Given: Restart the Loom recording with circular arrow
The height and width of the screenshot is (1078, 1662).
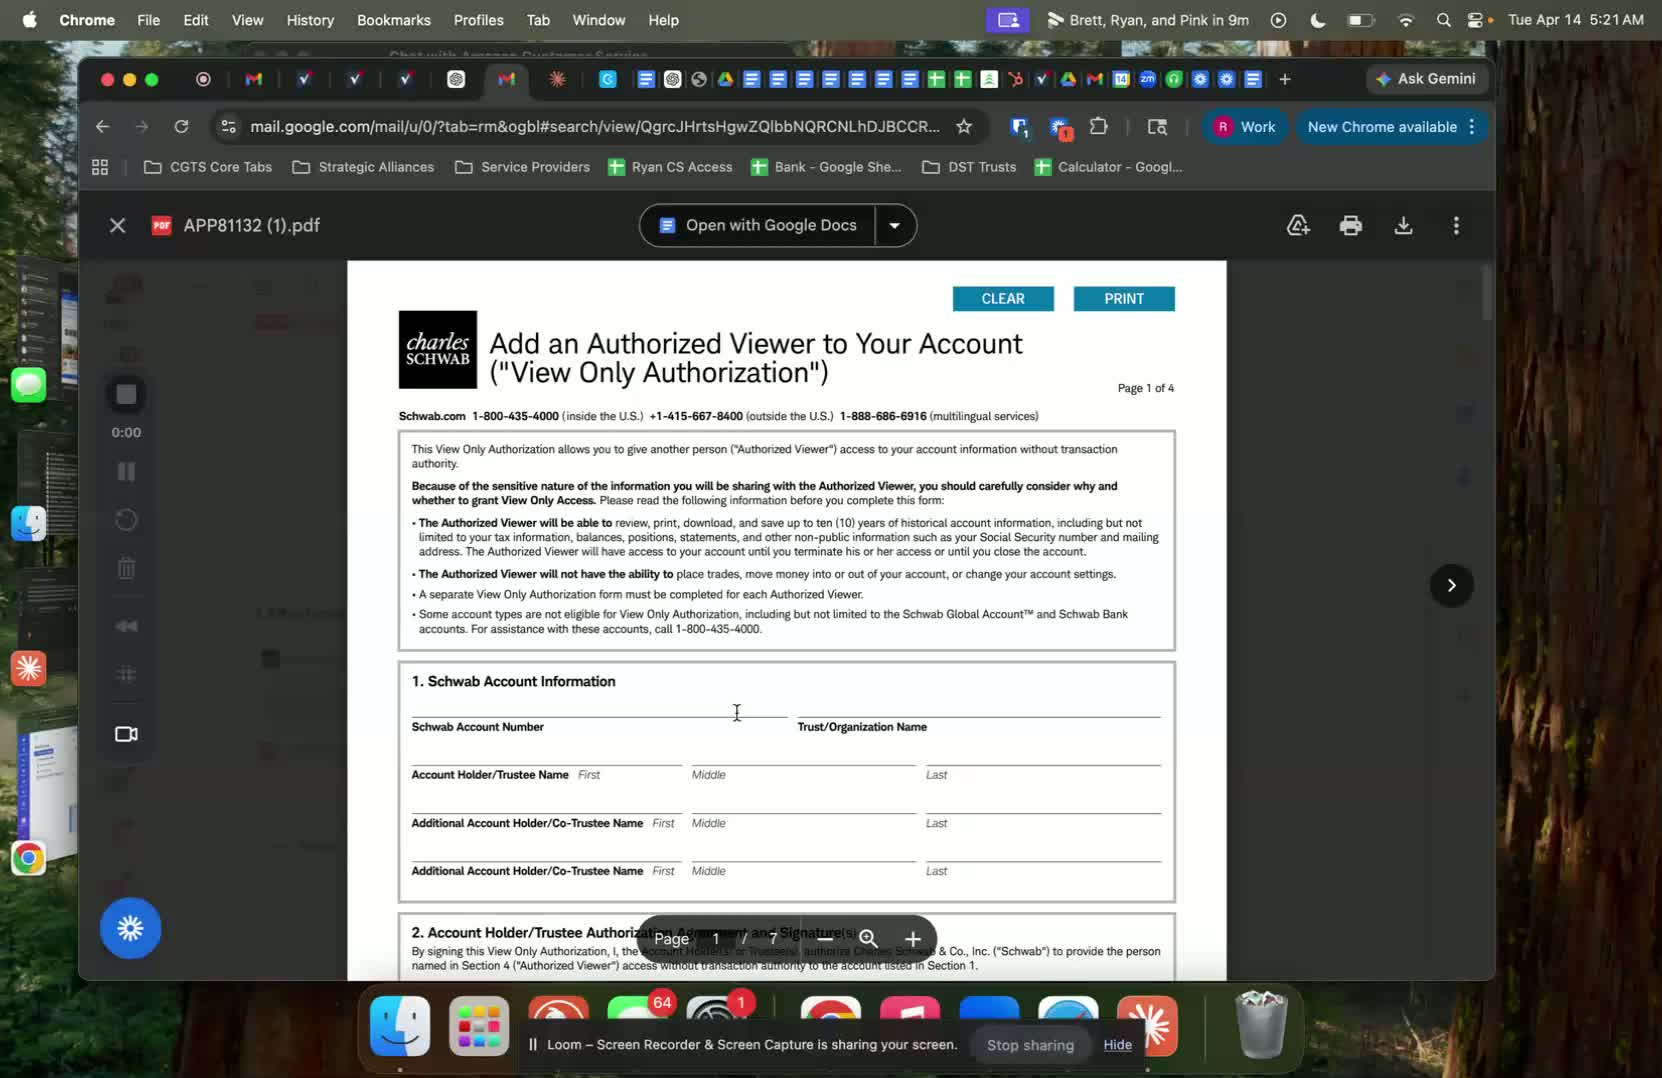Looking at the screenshot, I should tap(126, 520).
